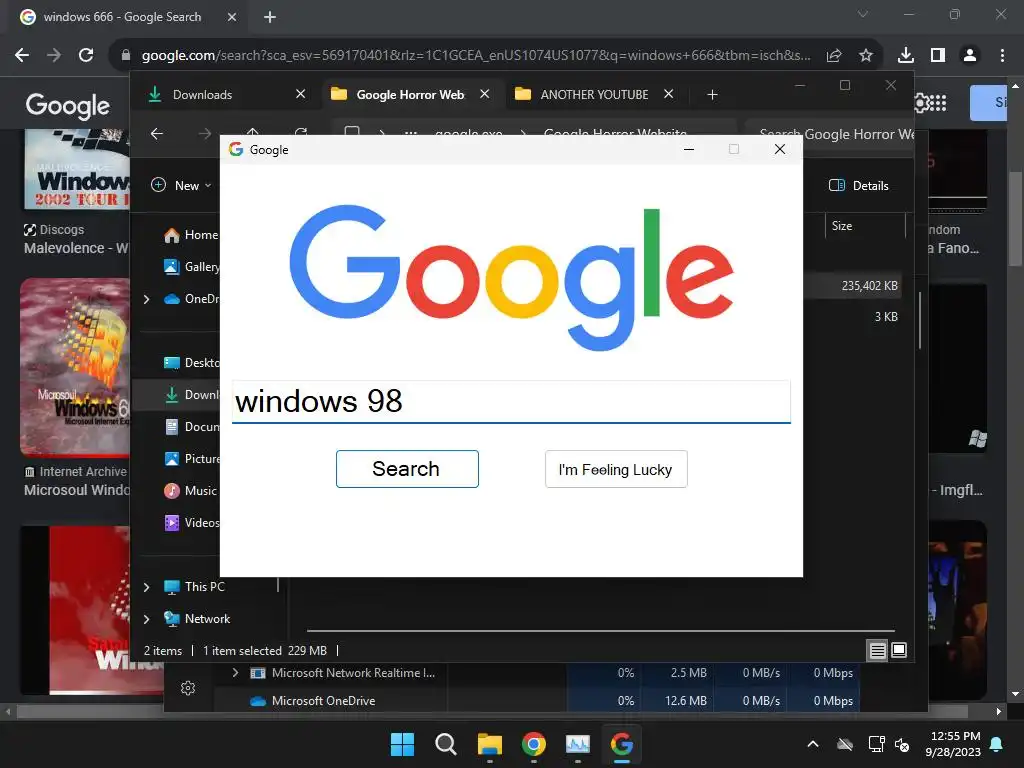Viewport: 1024px width, 768px height.
Task: Close the Google Horror Web tab
Action: (x=485, y=94)
